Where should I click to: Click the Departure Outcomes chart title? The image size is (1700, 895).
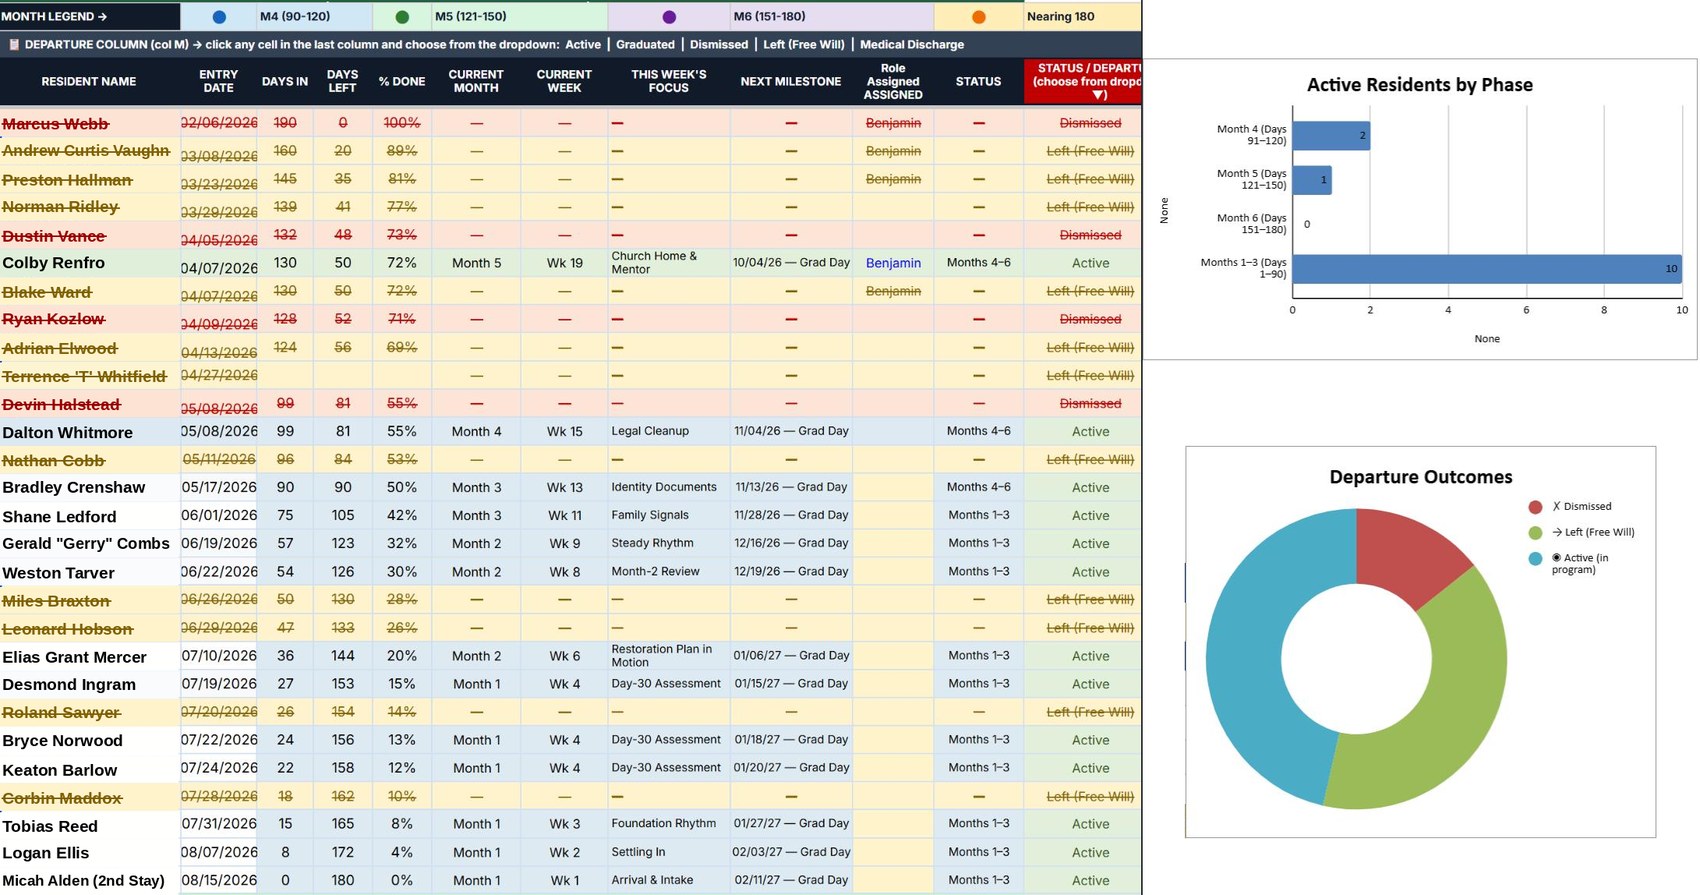[x=1420, y=477]
